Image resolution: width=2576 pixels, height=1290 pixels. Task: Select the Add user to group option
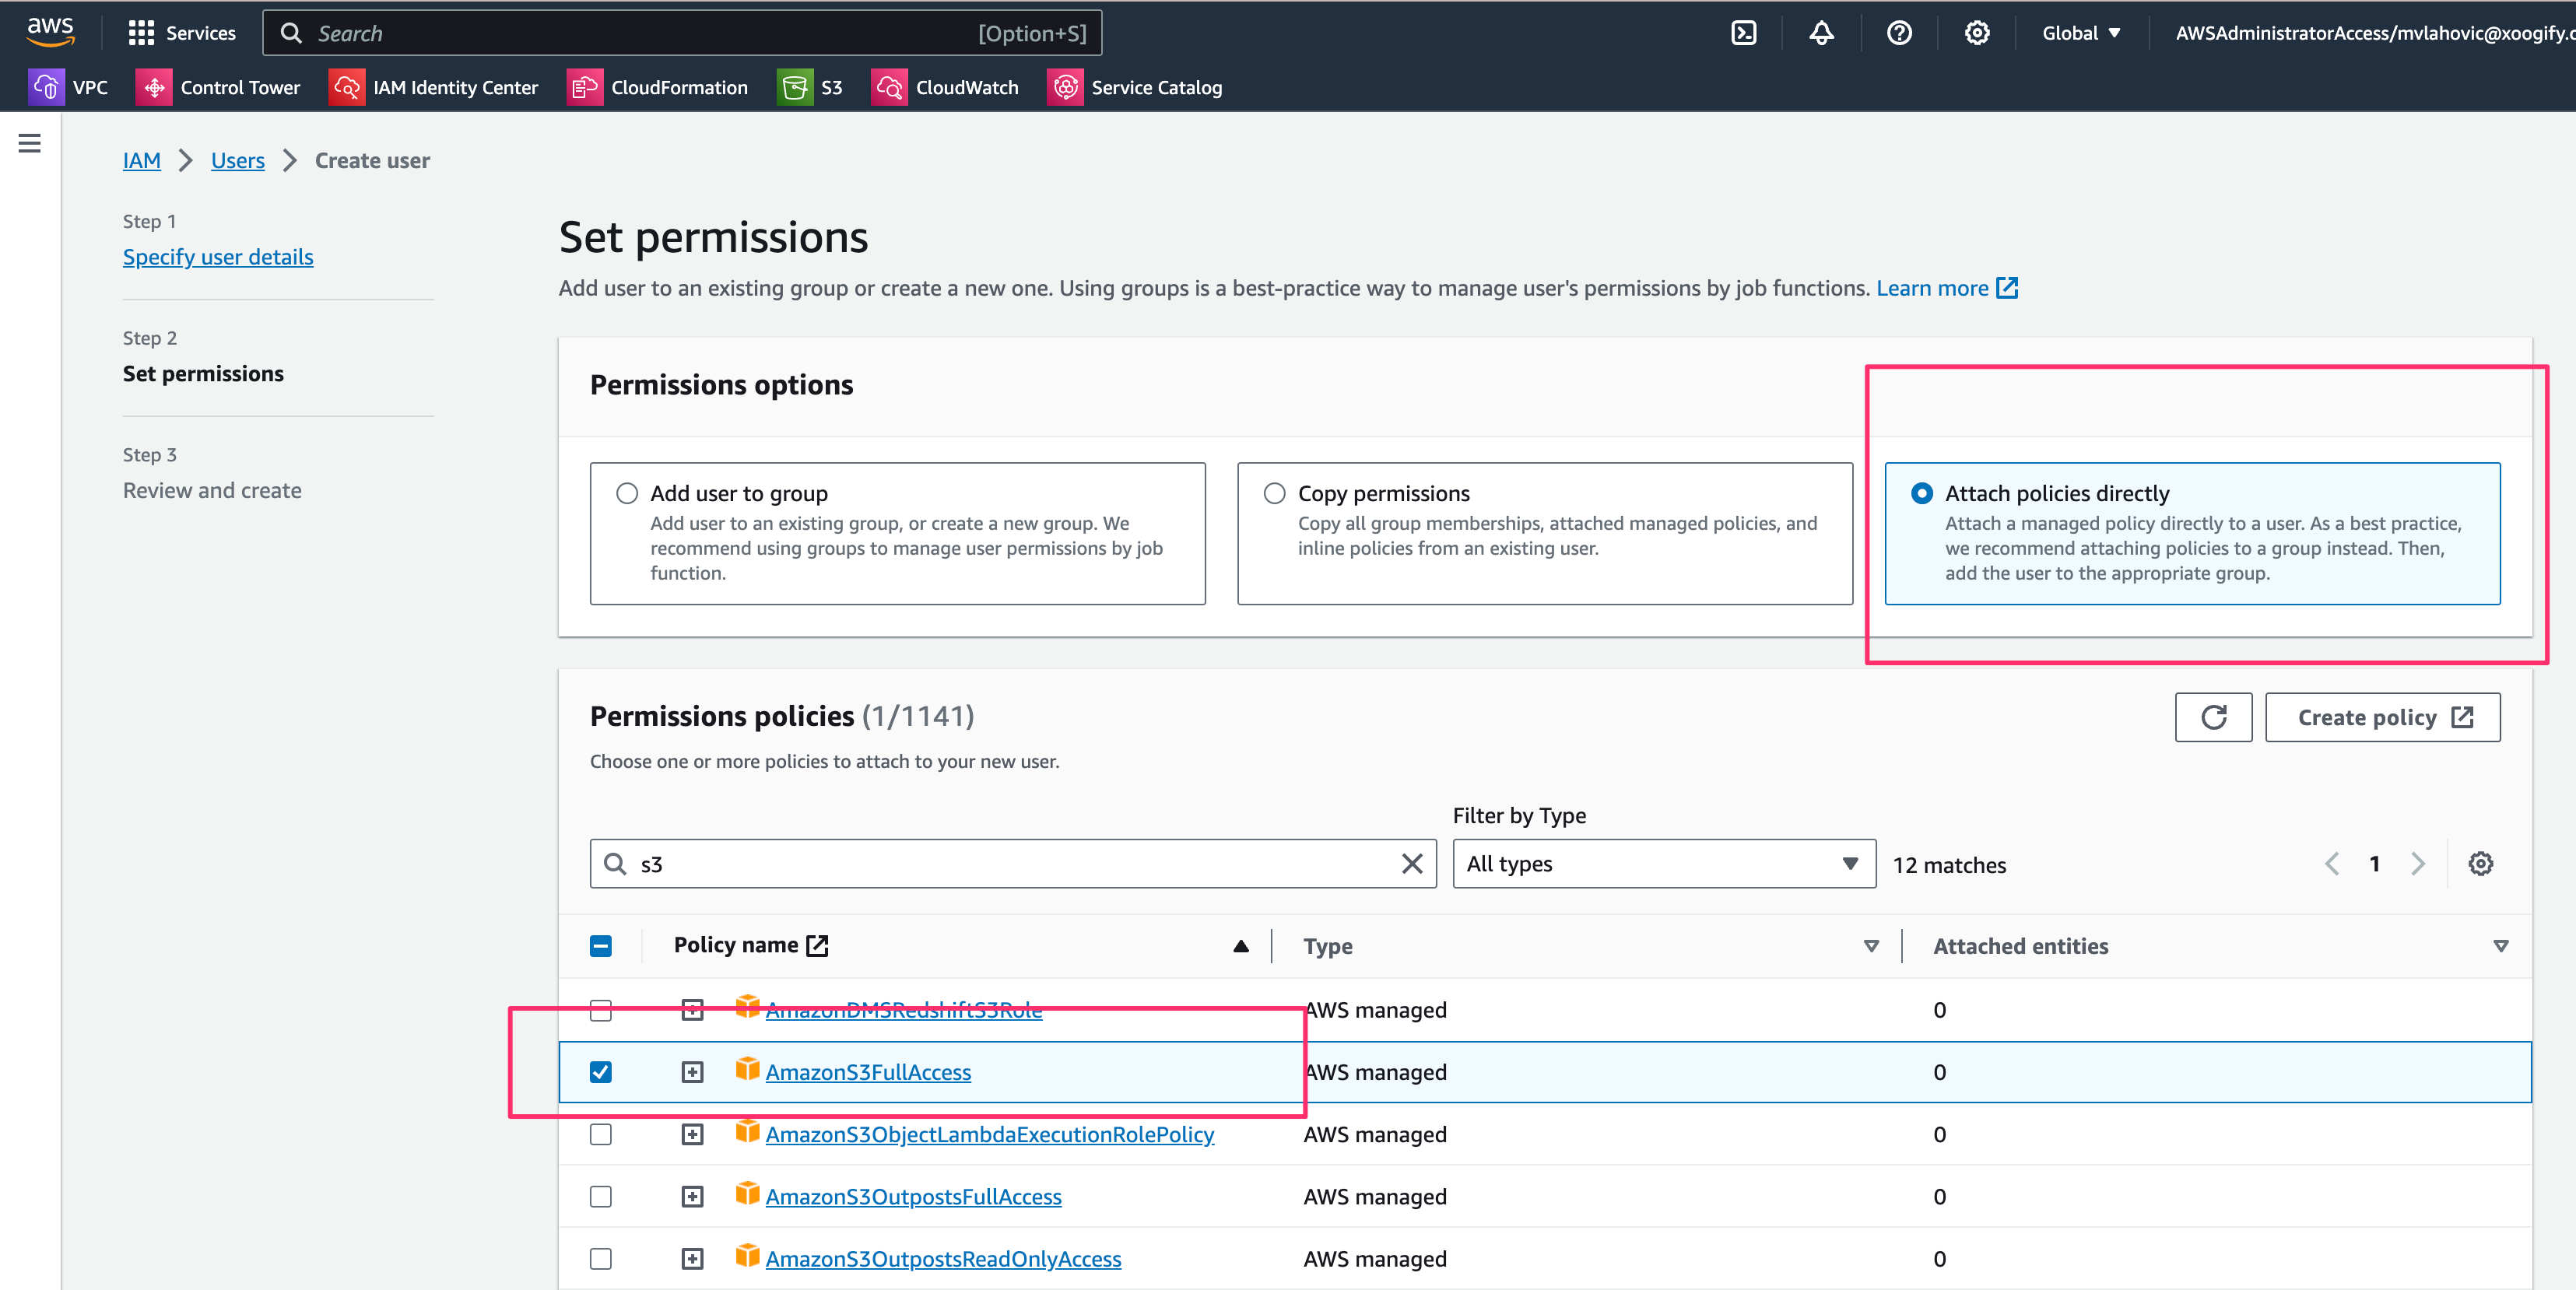pyautogui.click(x=627, y=493)
